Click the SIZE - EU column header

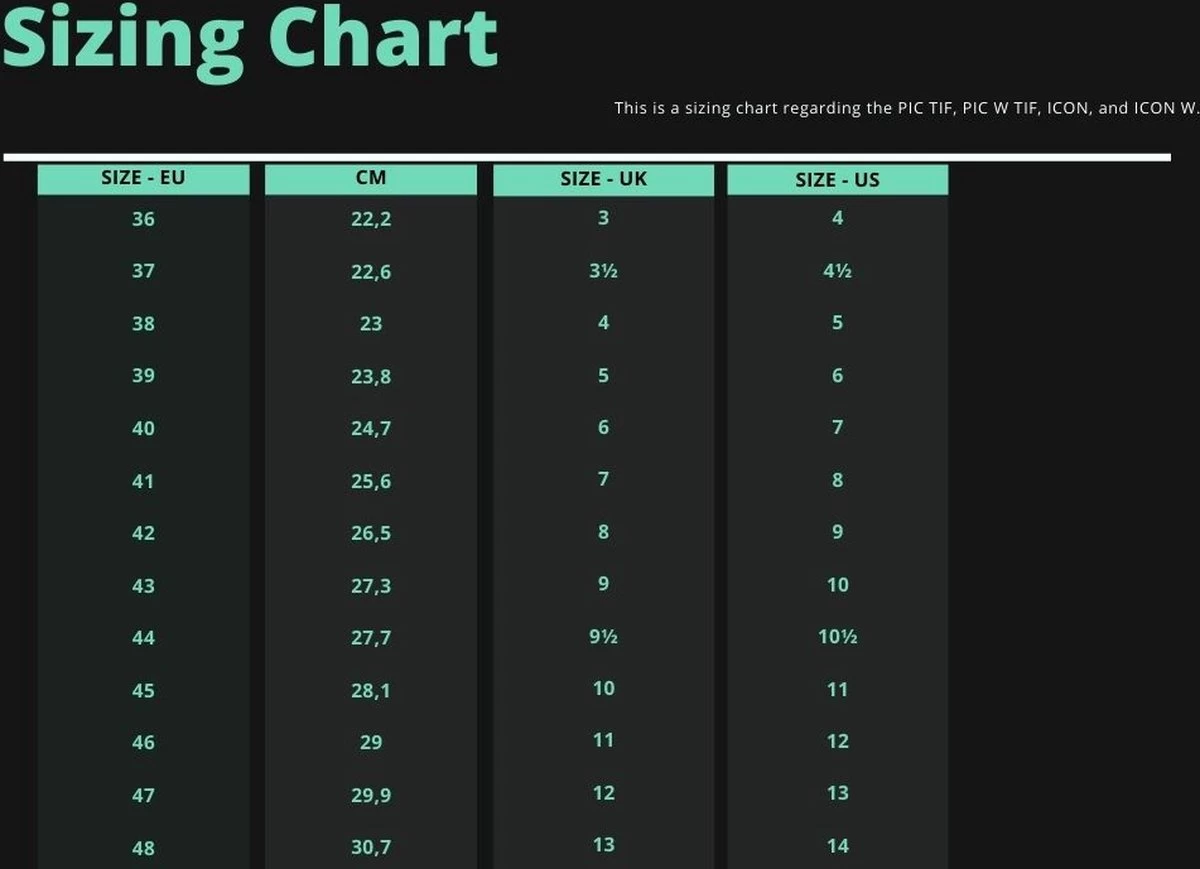[x=143, y=179]
